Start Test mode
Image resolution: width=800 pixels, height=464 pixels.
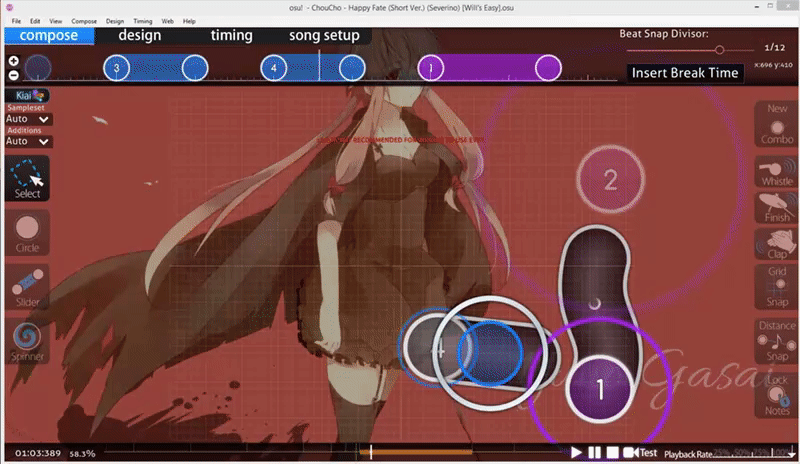tap(641, 452)
